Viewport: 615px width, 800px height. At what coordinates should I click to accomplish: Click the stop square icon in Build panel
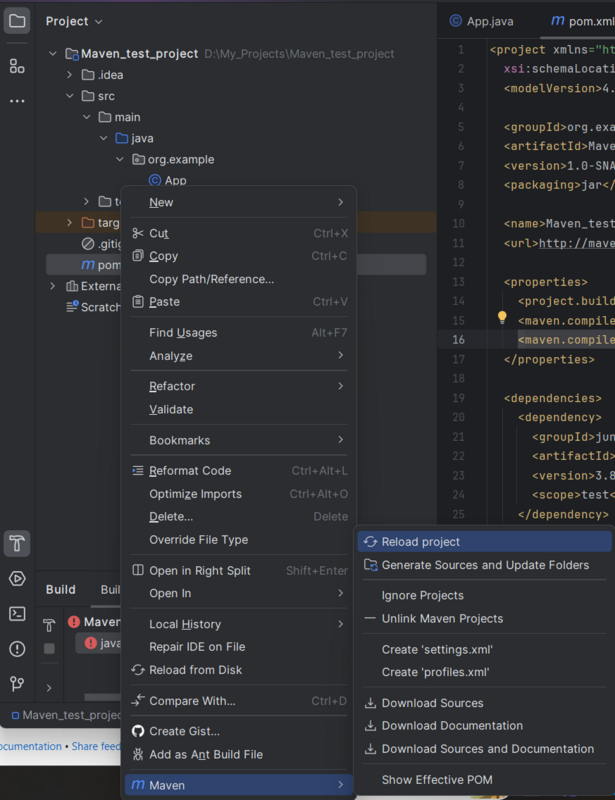tap(49, 648)
